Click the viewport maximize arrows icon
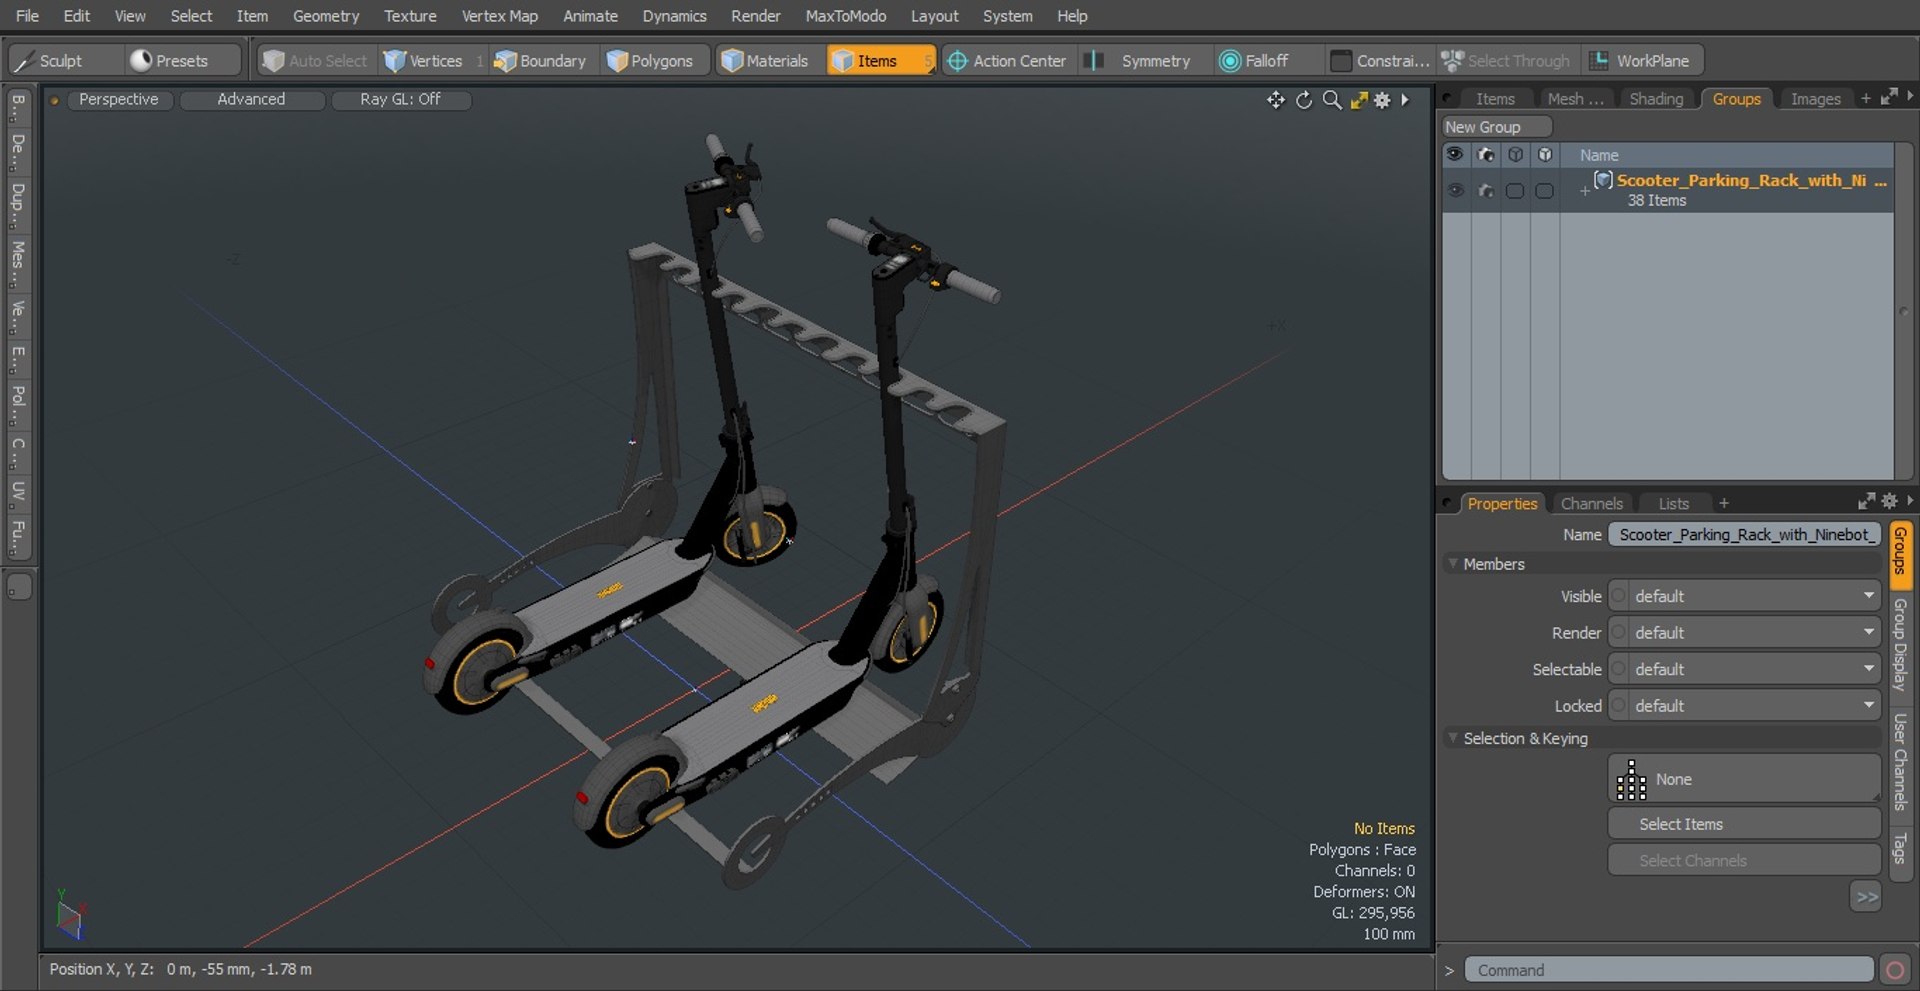Image resolution: width=1920 pixels, height=991 pixels. [1358, 99]
